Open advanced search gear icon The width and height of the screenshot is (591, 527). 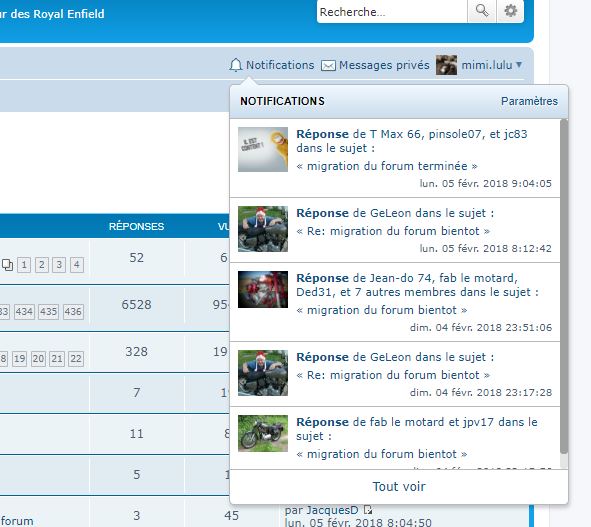tap(510, 11)
